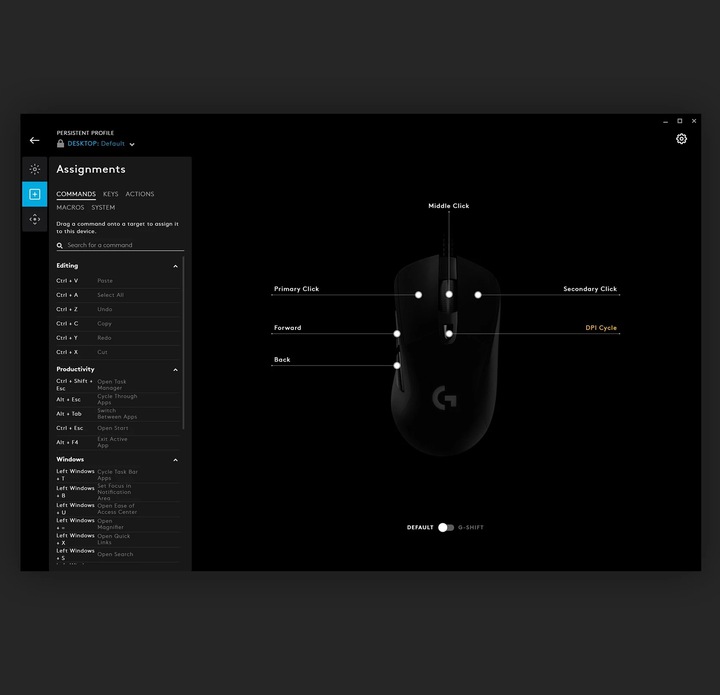
Task: Open the DESKTOP: Default profile dropdown
Action: [x=101, y=144]
